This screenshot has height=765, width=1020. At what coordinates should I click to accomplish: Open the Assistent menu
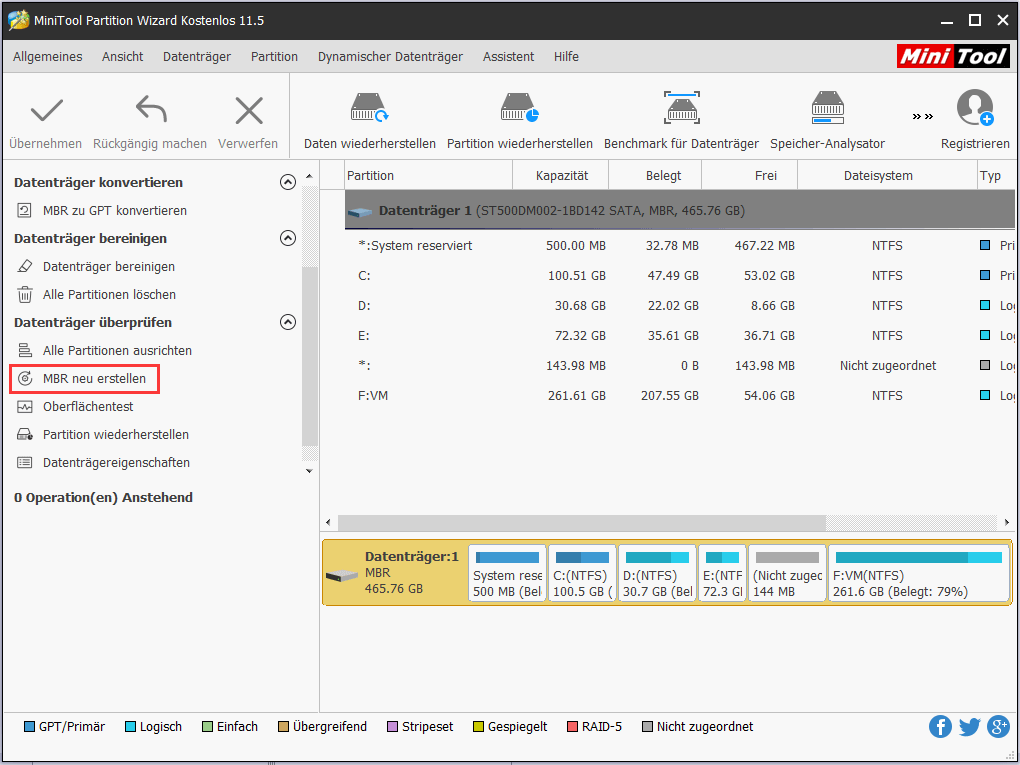(x=508, y=57)
